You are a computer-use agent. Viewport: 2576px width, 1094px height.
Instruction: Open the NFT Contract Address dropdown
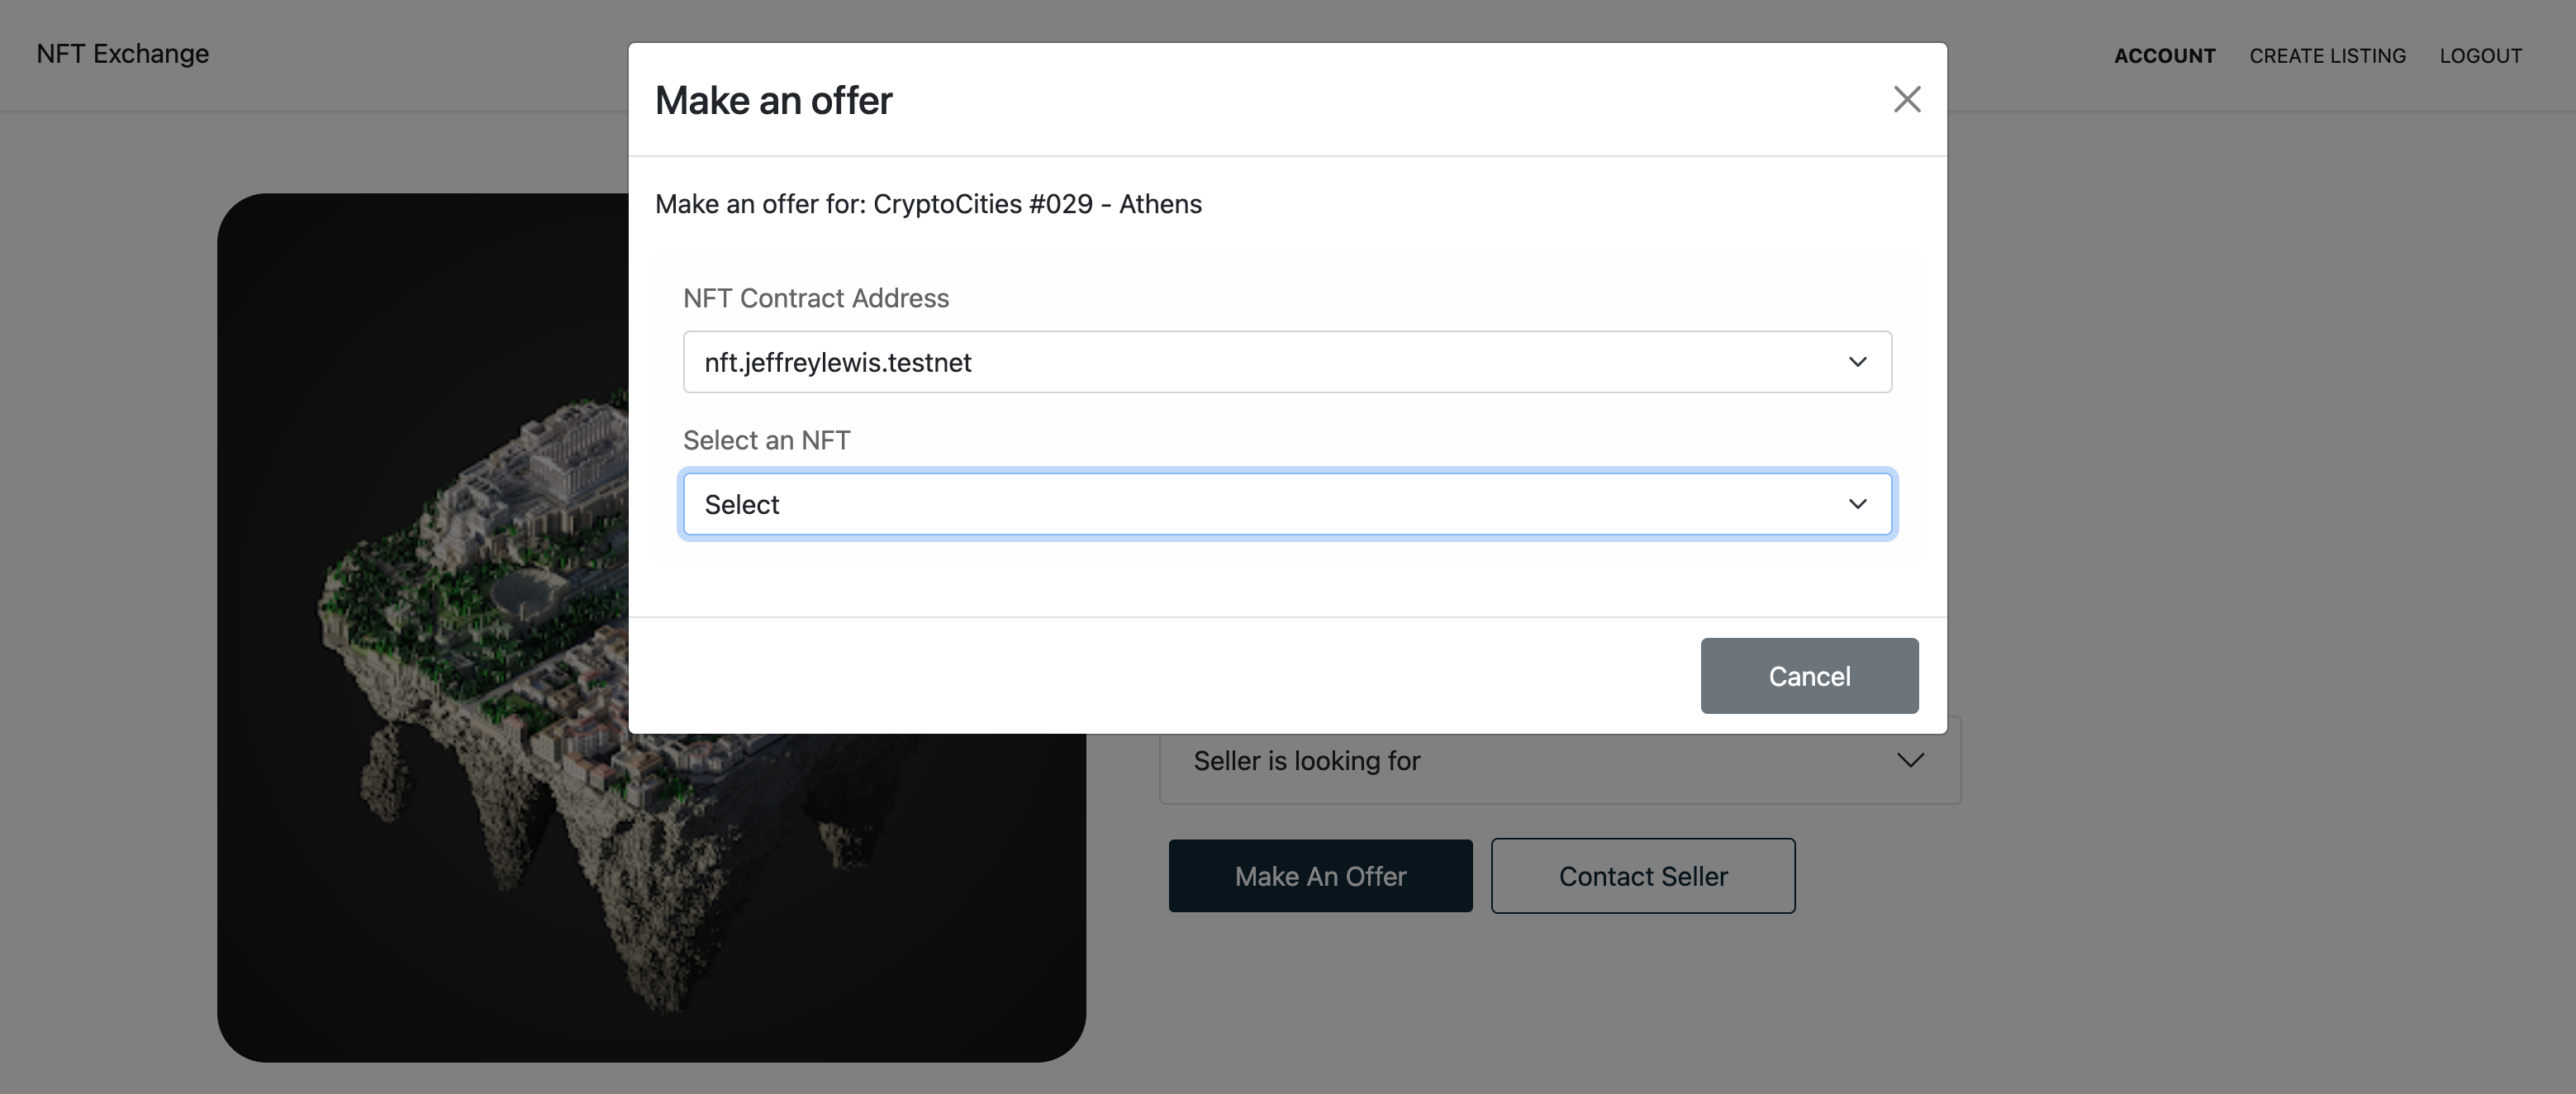pyautogui.click(x=1287, y=362)
